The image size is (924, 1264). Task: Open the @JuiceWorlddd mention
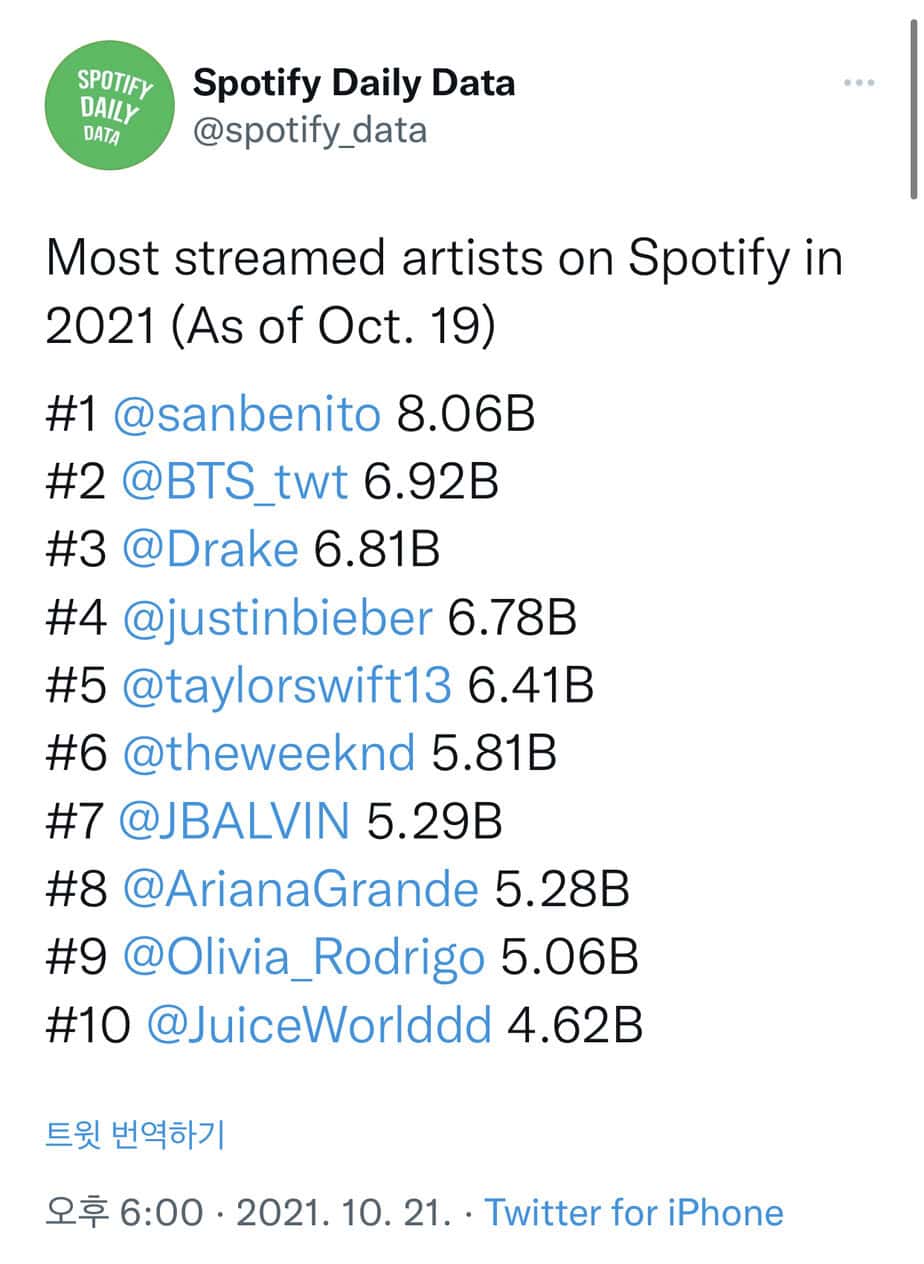(319, 1026)
